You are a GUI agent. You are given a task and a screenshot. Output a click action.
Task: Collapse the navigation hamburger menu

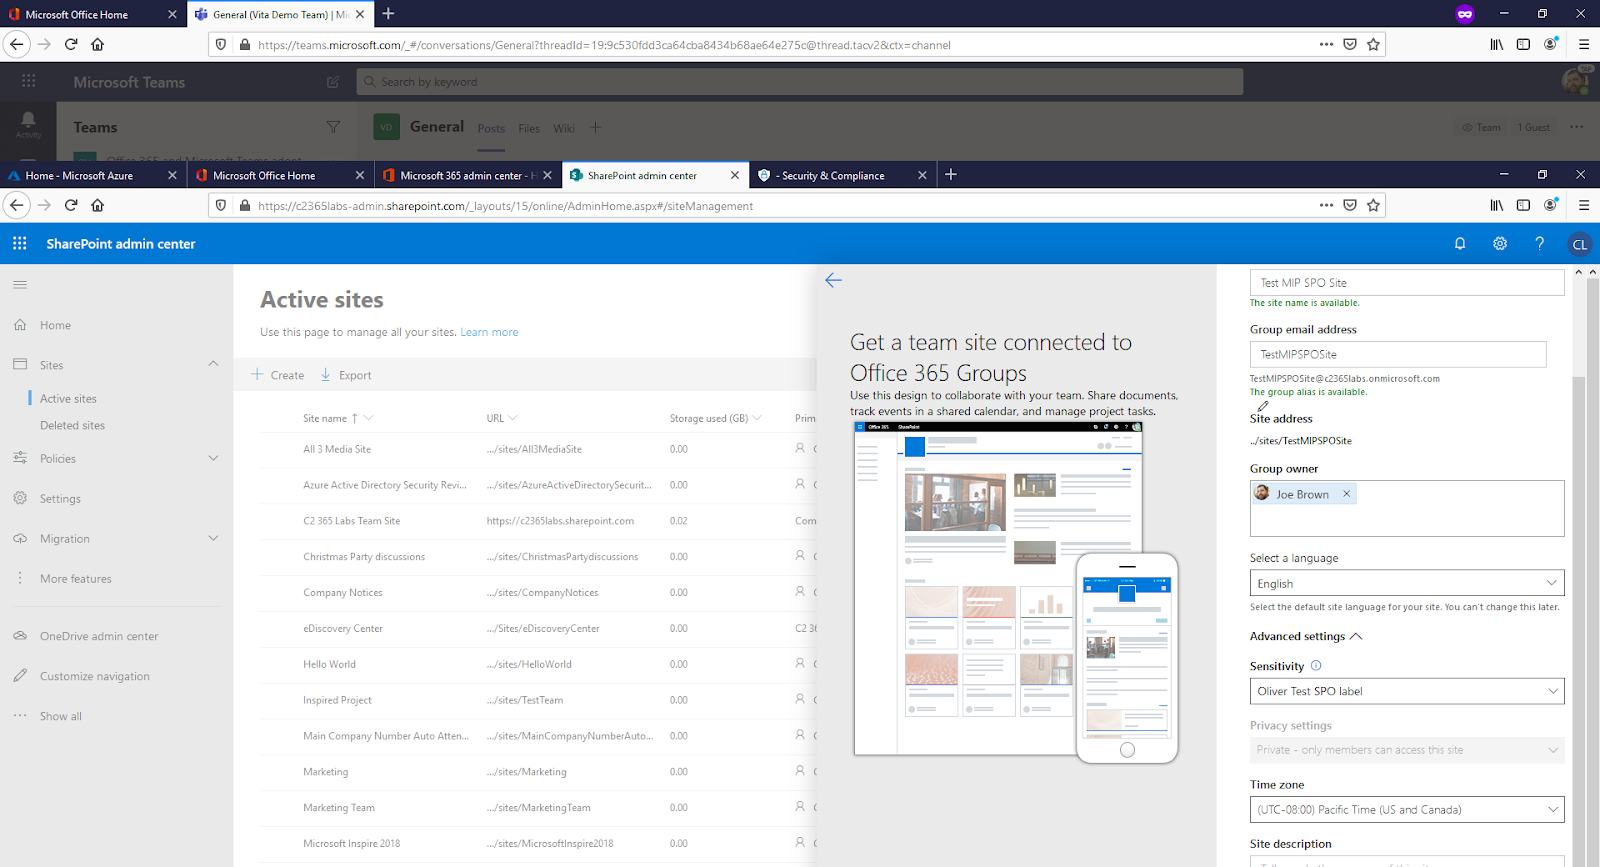[20, 285]
